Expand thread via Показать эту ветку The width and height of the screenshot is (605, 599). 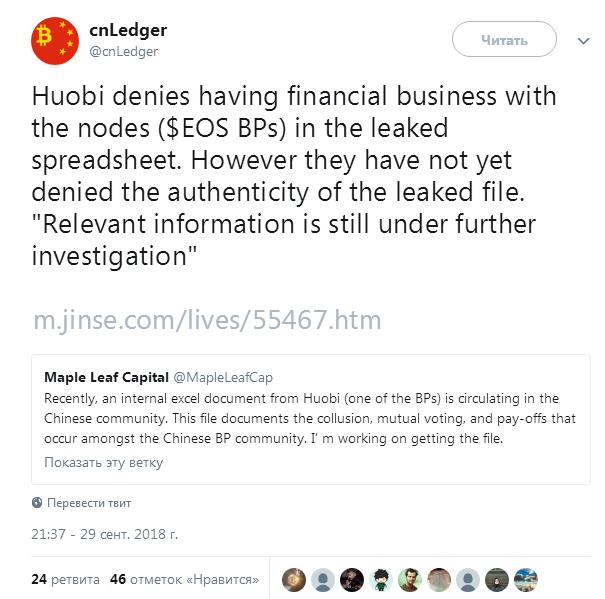(103, 462)
